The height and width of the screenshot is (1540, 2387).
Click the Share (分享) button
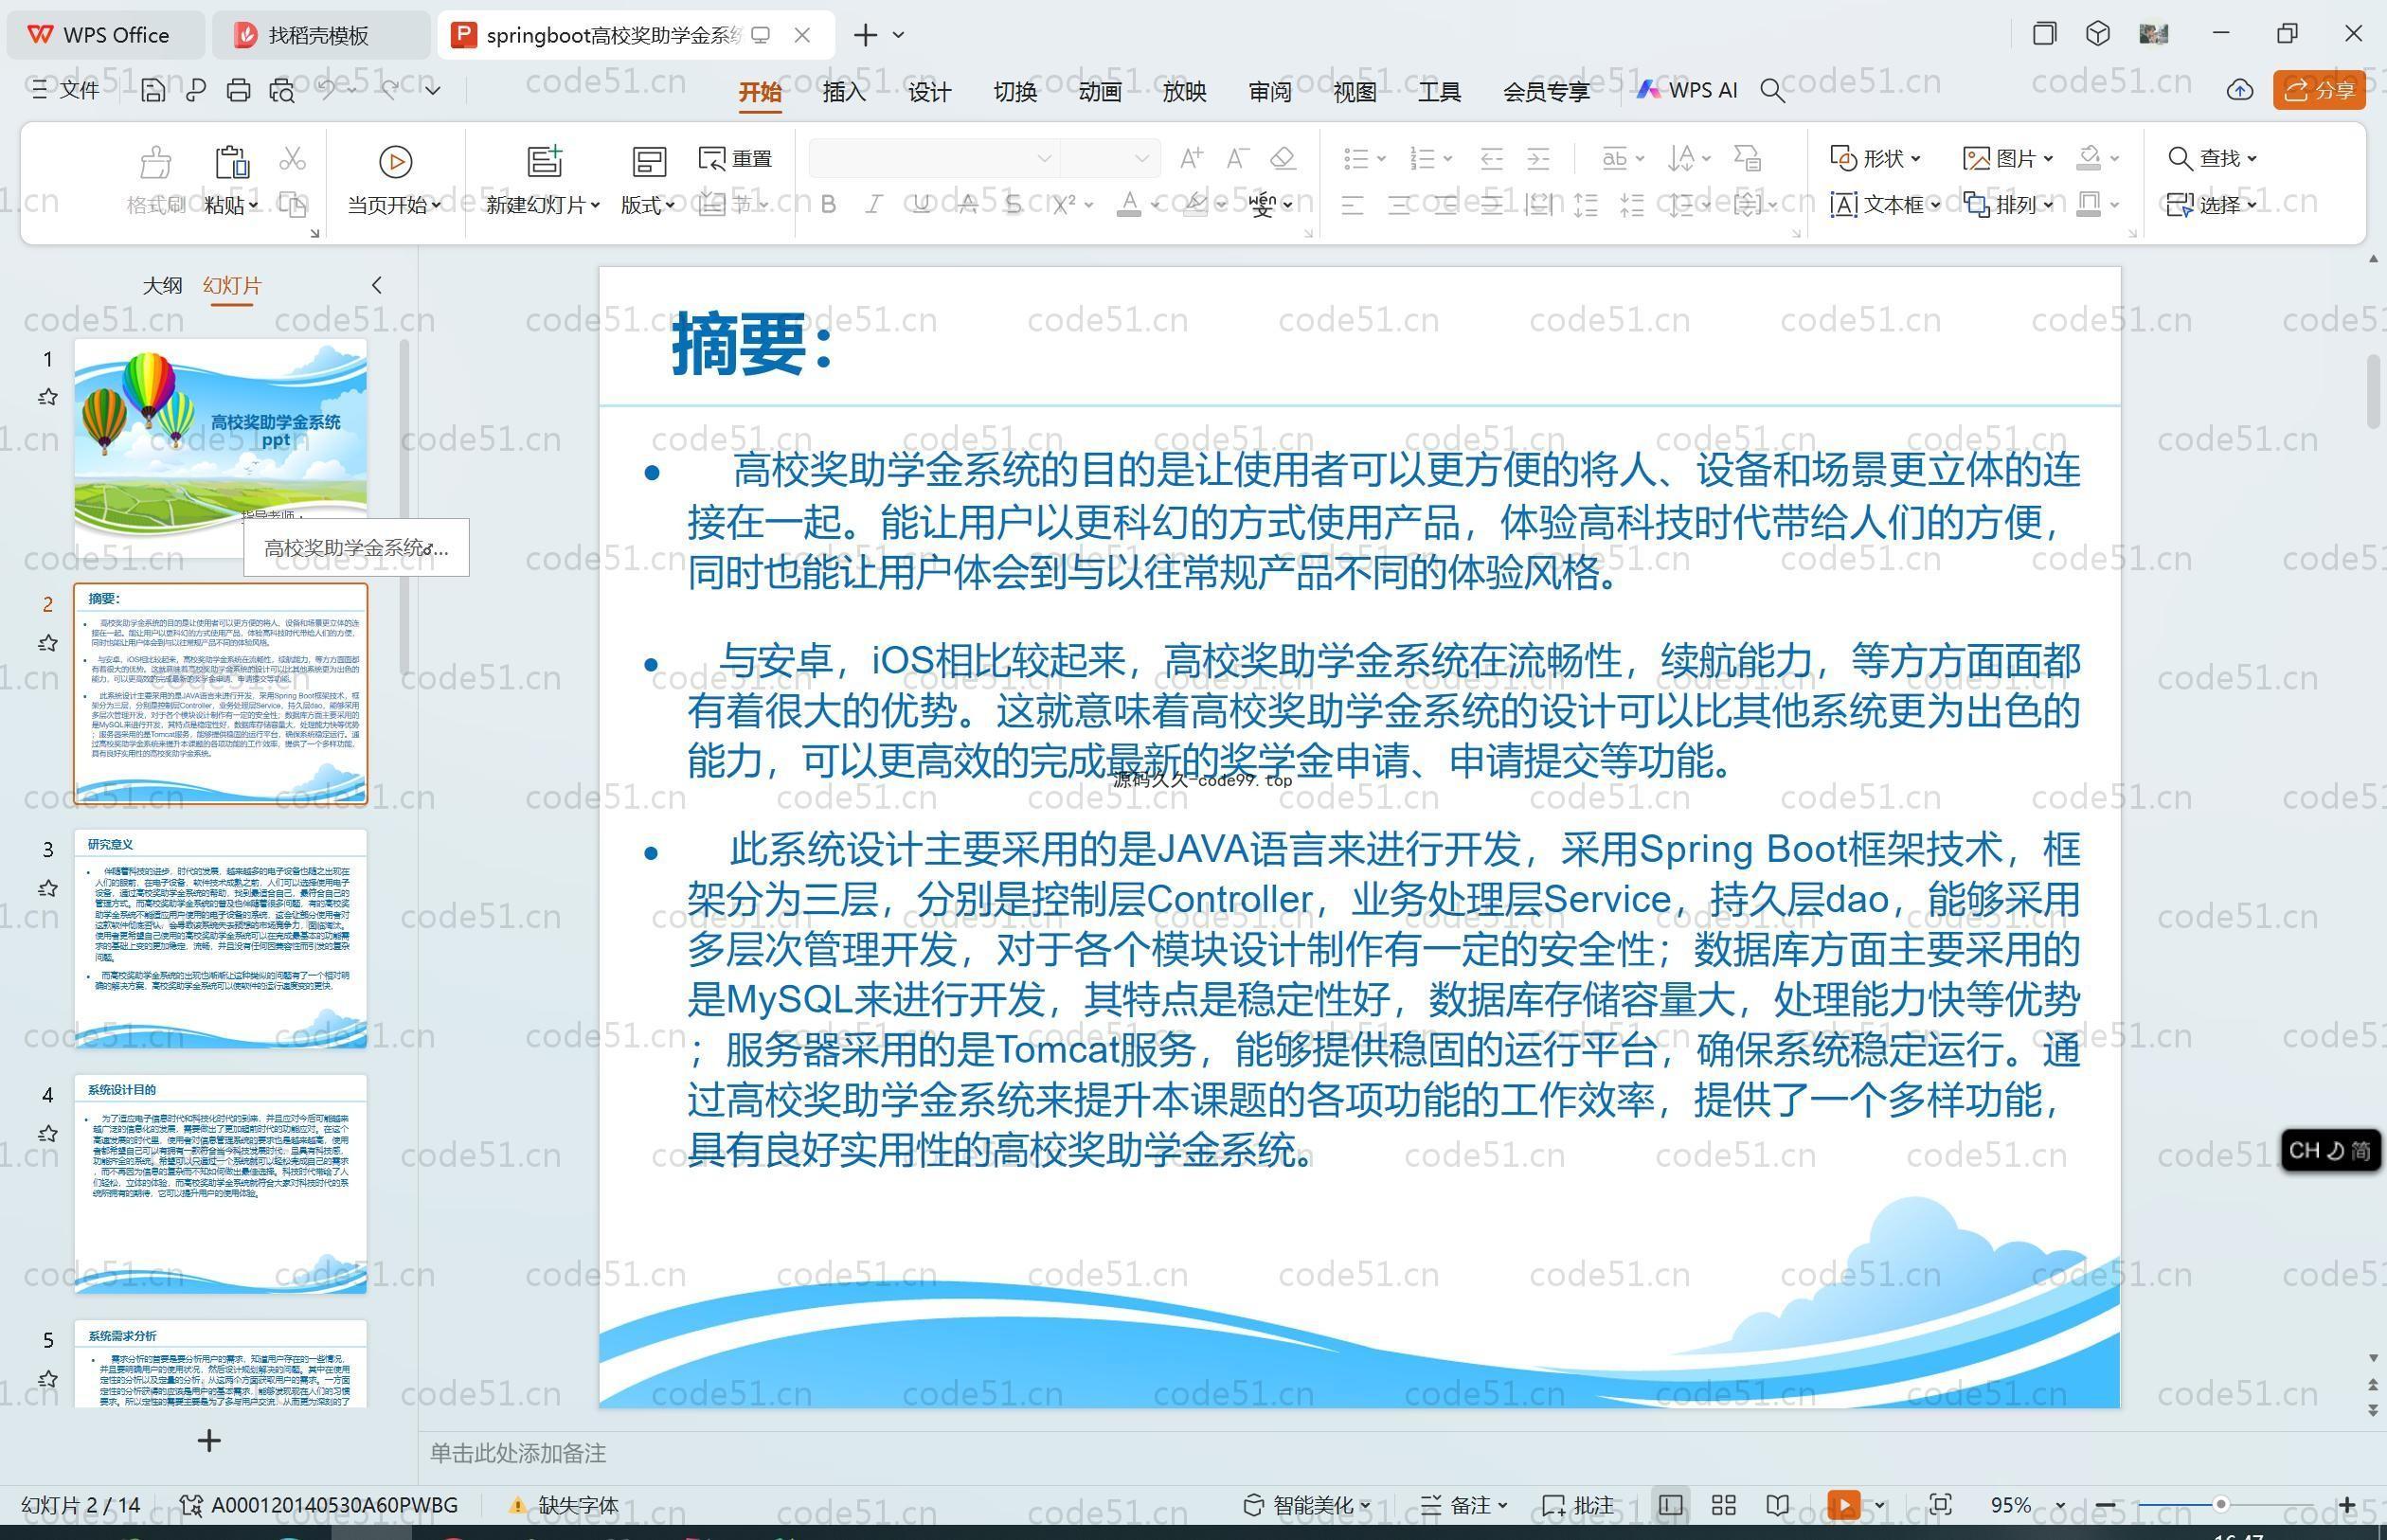pyautogui.click(x=2319, y=90)
